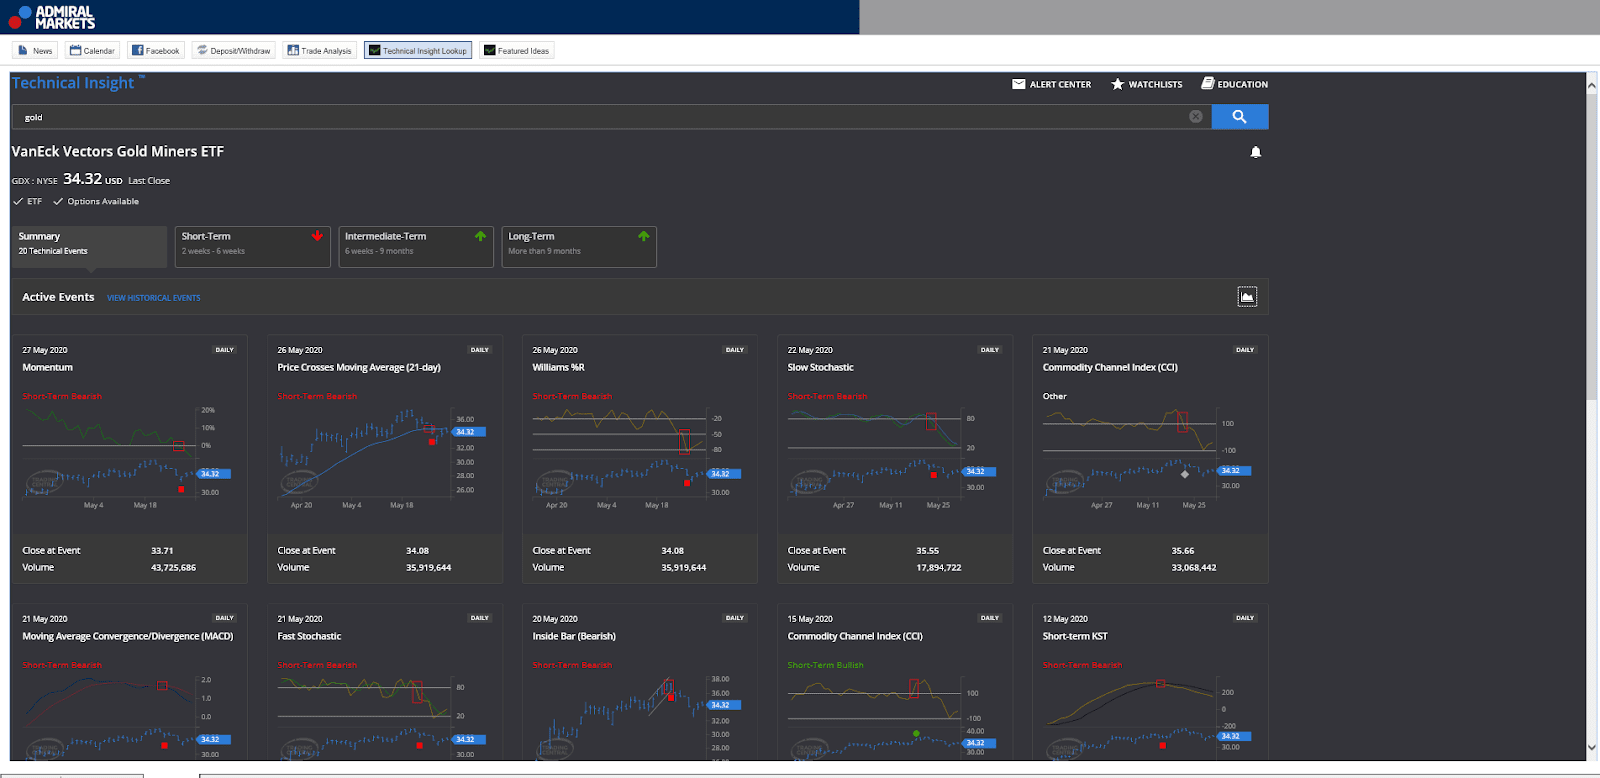The image size is (1600, 778).
Task: Click the Slow Stochastic title
Action: [820, 368]
